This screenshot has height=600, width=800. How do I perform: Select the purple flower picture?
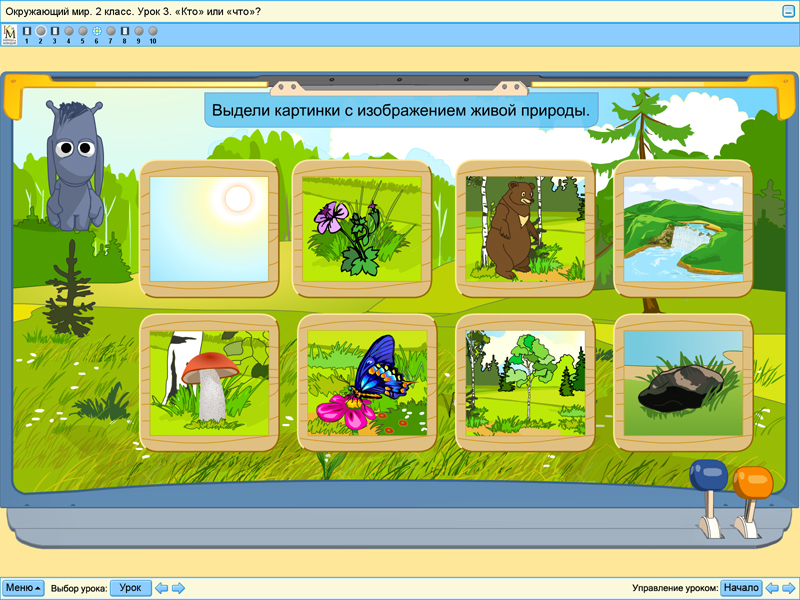tap(362, 229)
